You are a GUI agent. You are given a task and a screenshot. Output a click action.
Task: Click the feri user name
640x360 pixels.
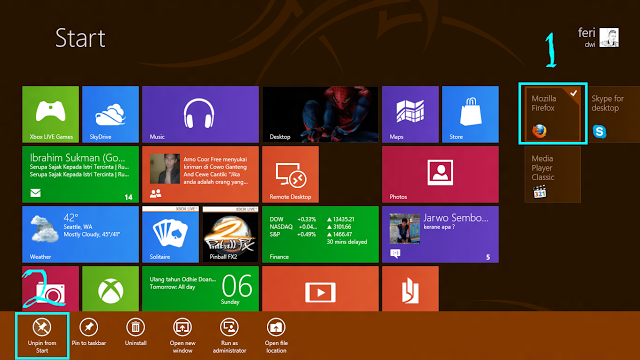coord(587,33)
